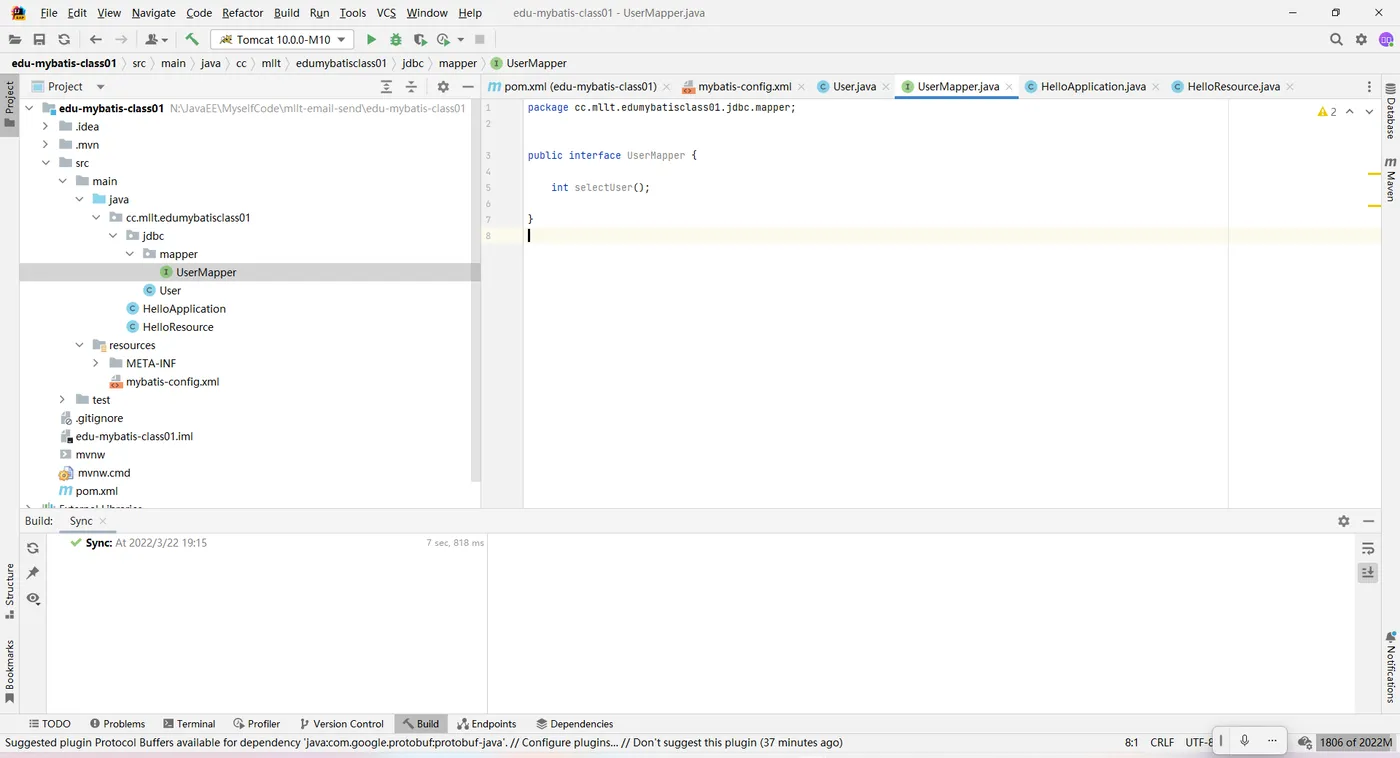This screenshot has width=1400, height=758.
Task: Select HelloApplication in project tree
Action: [184, 309]
